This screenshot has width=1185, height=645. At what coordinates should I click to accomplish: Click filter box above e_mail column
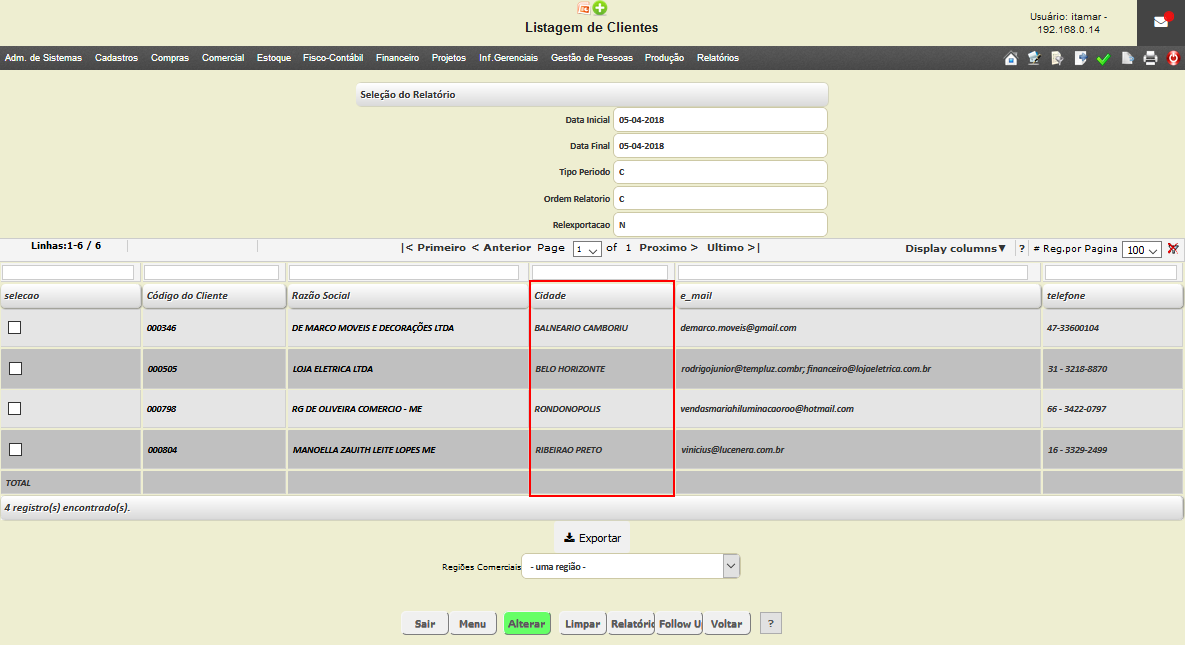tap(852, 272)
